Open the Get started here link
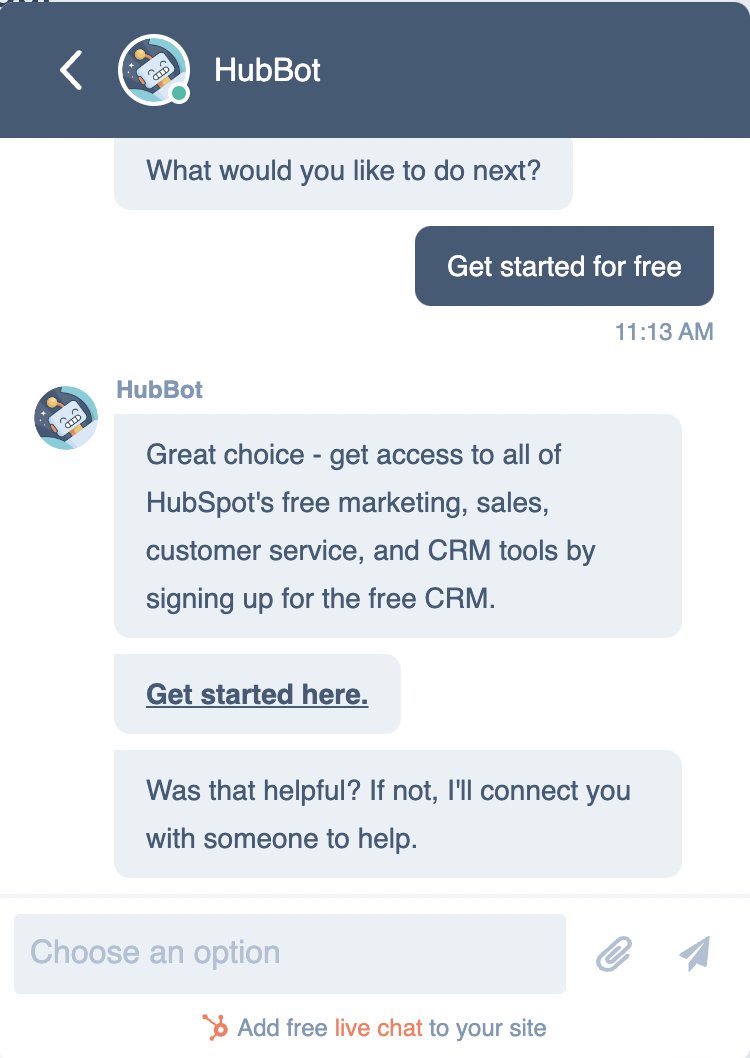This screenshot has height=1058, width=750. point(257,693)
